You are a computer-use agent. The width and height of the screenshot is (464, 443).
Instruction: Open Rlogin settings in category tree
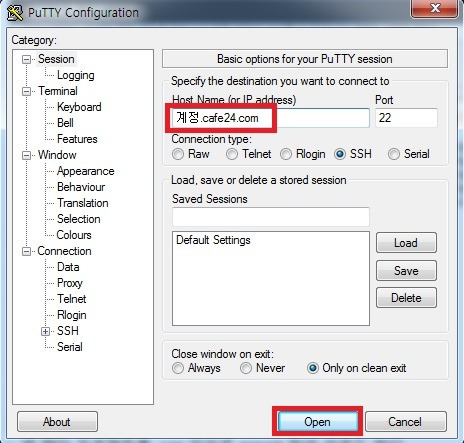point(72,315)
